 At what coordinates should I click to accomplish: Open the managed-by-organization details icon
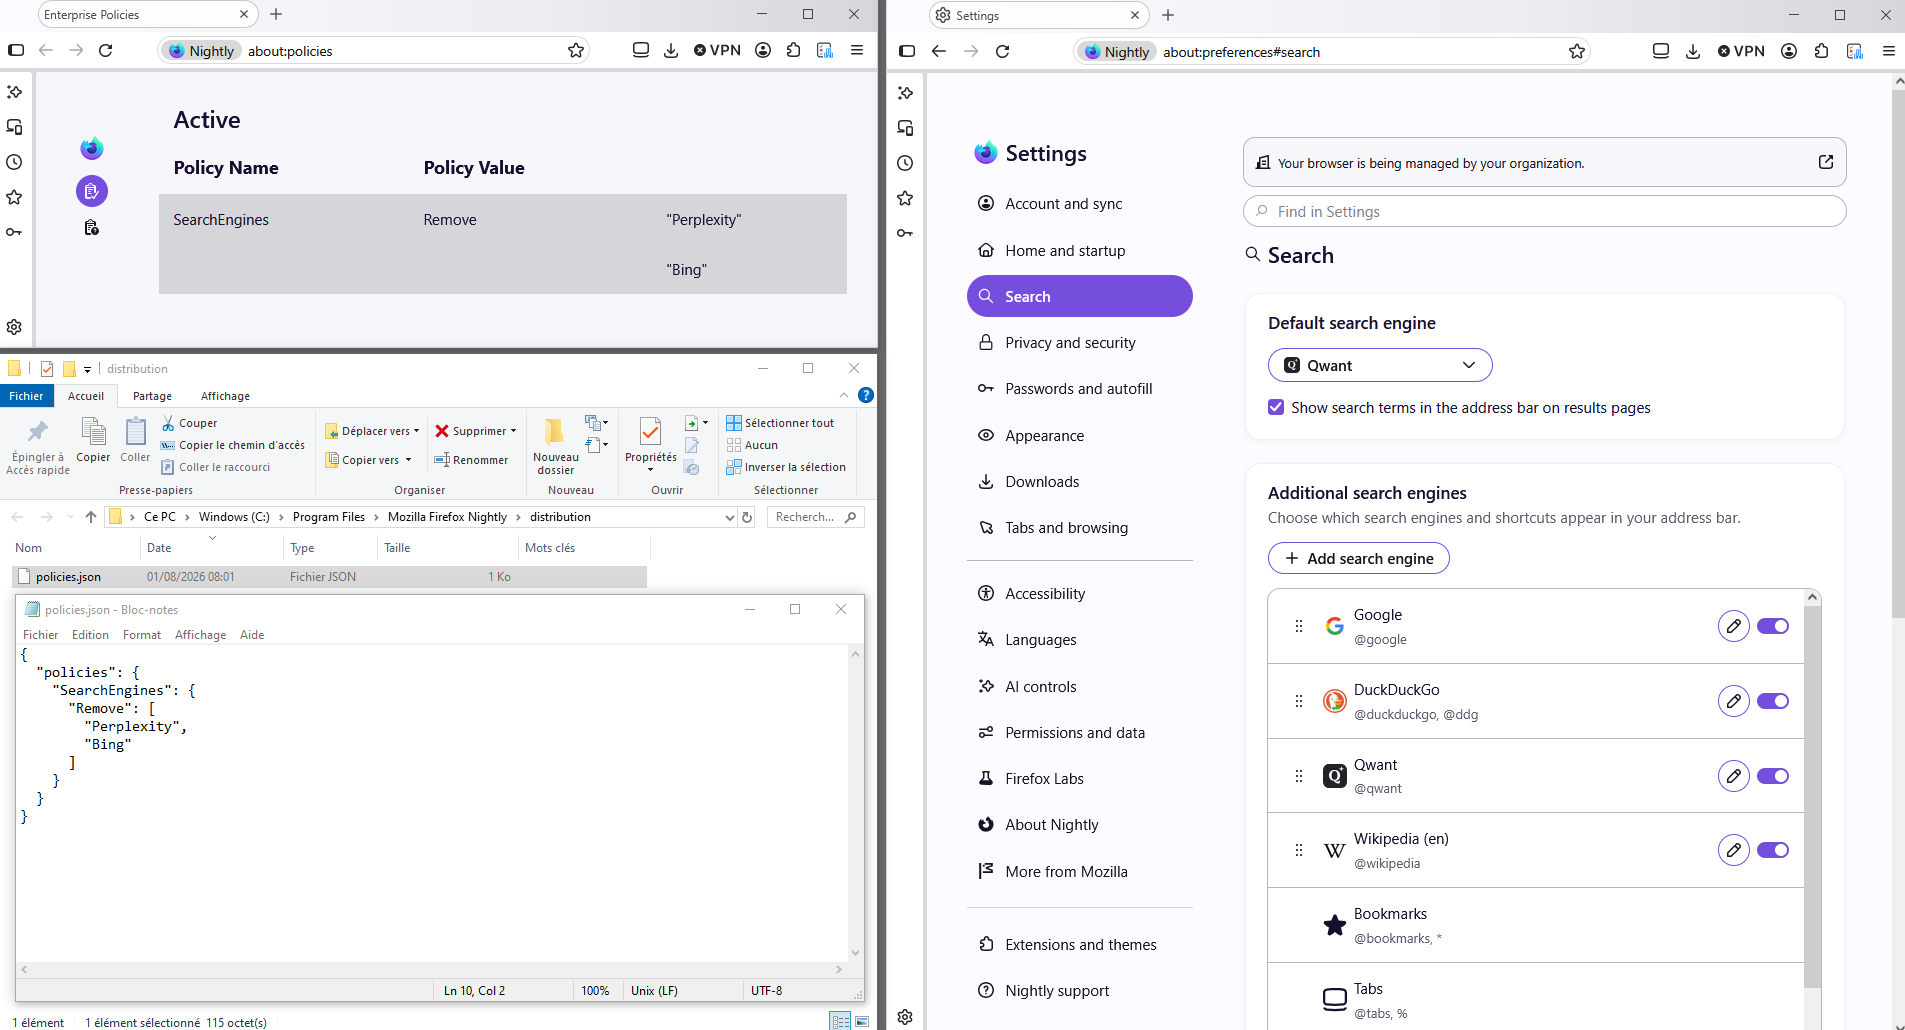pos(1826,162)
